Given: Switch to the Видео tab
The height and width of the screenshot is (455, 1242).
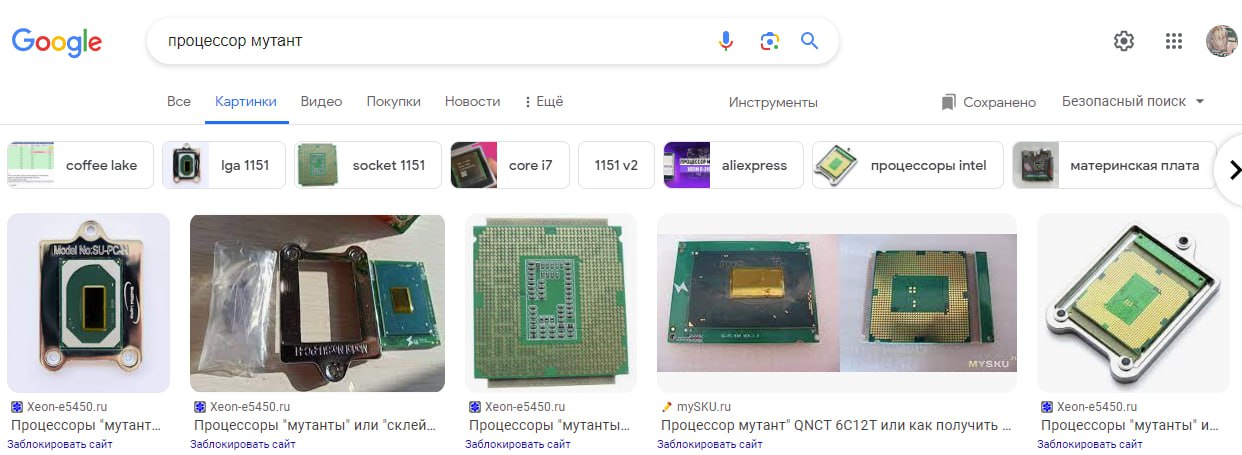Looking at the screenshot, I should (x=321, y=102).
